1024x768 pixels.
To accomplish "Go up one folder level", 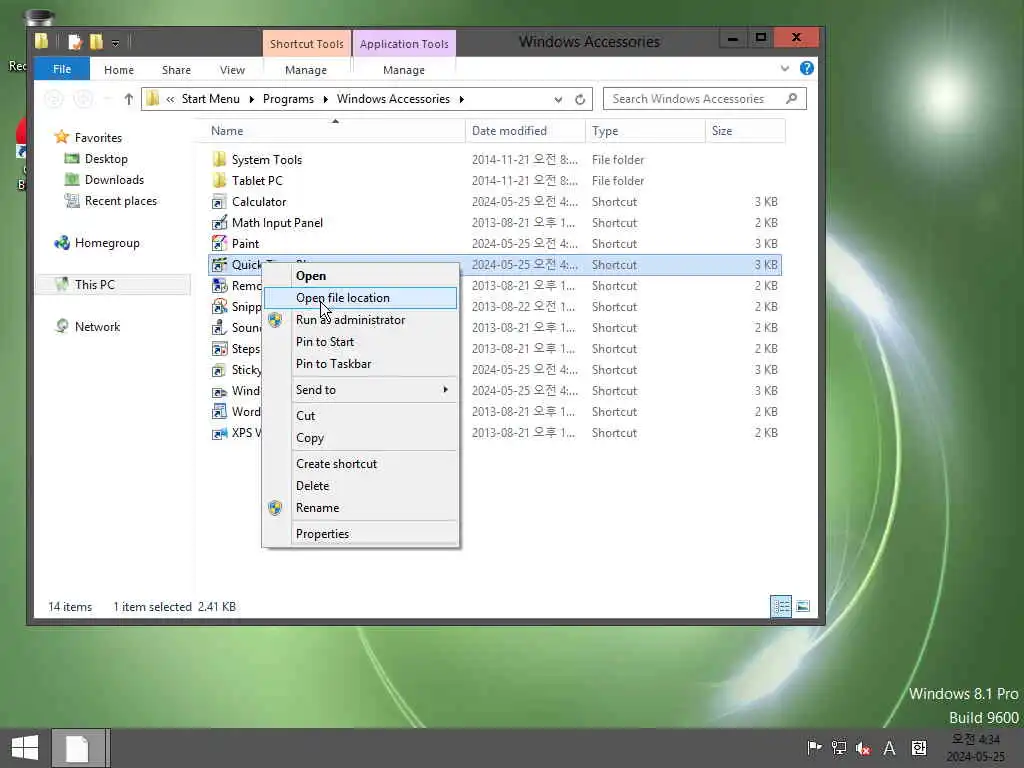I will click(x=129, y=99).
